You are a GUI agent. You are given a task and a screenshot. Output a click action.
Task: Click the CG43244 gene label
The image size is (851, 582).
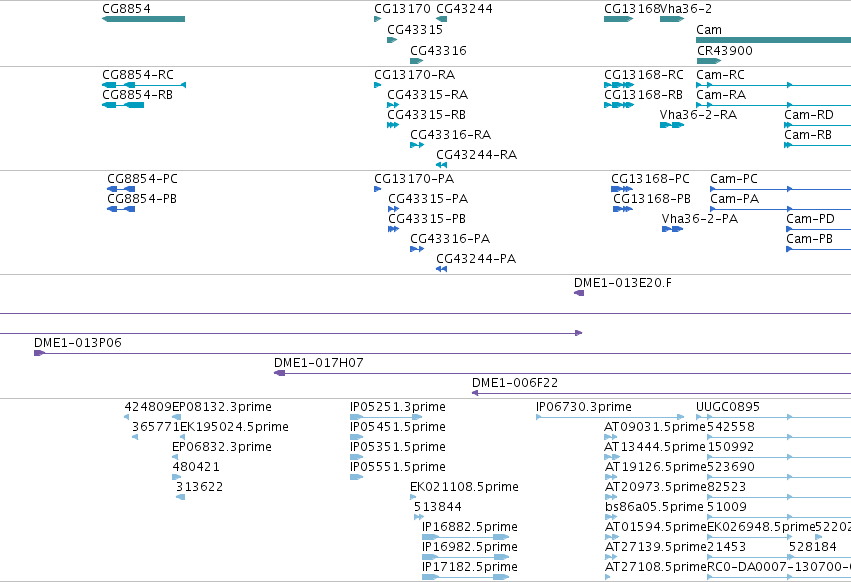[465, 9]
